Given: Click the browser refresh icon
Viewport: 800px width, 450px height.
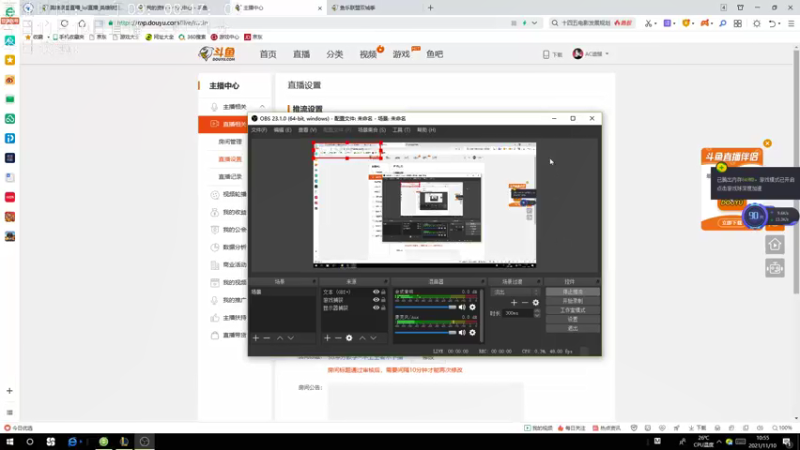Looking at the screenshot, I should point(64,23).
